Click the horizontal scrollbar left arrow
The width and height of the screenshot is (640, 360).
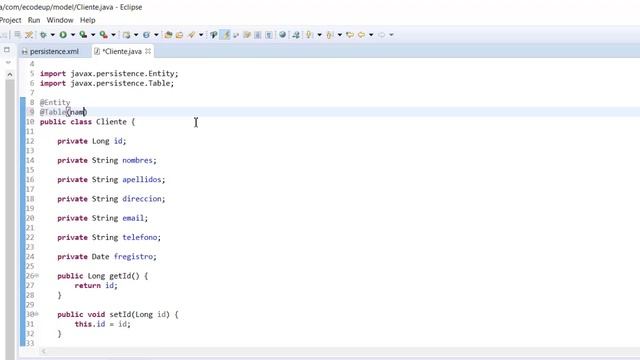[44, 351]
